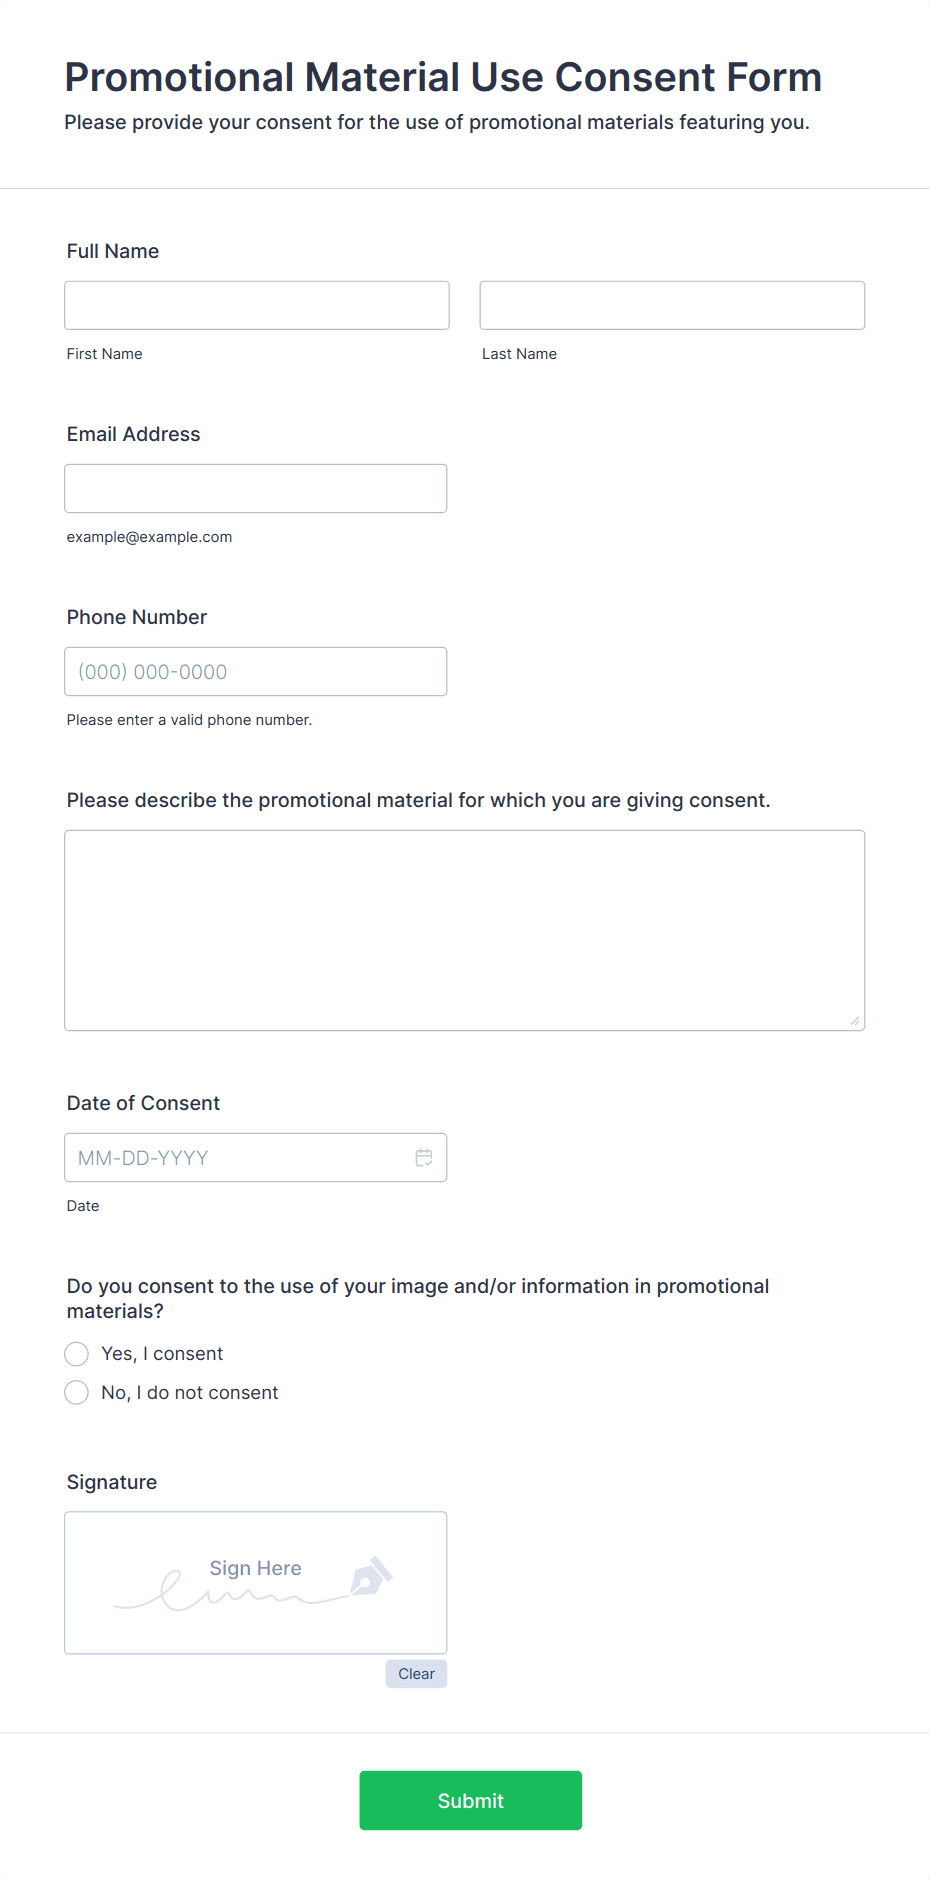
Task: Click the MM-DD-YYYY date field
Action: click(256, 1157)
